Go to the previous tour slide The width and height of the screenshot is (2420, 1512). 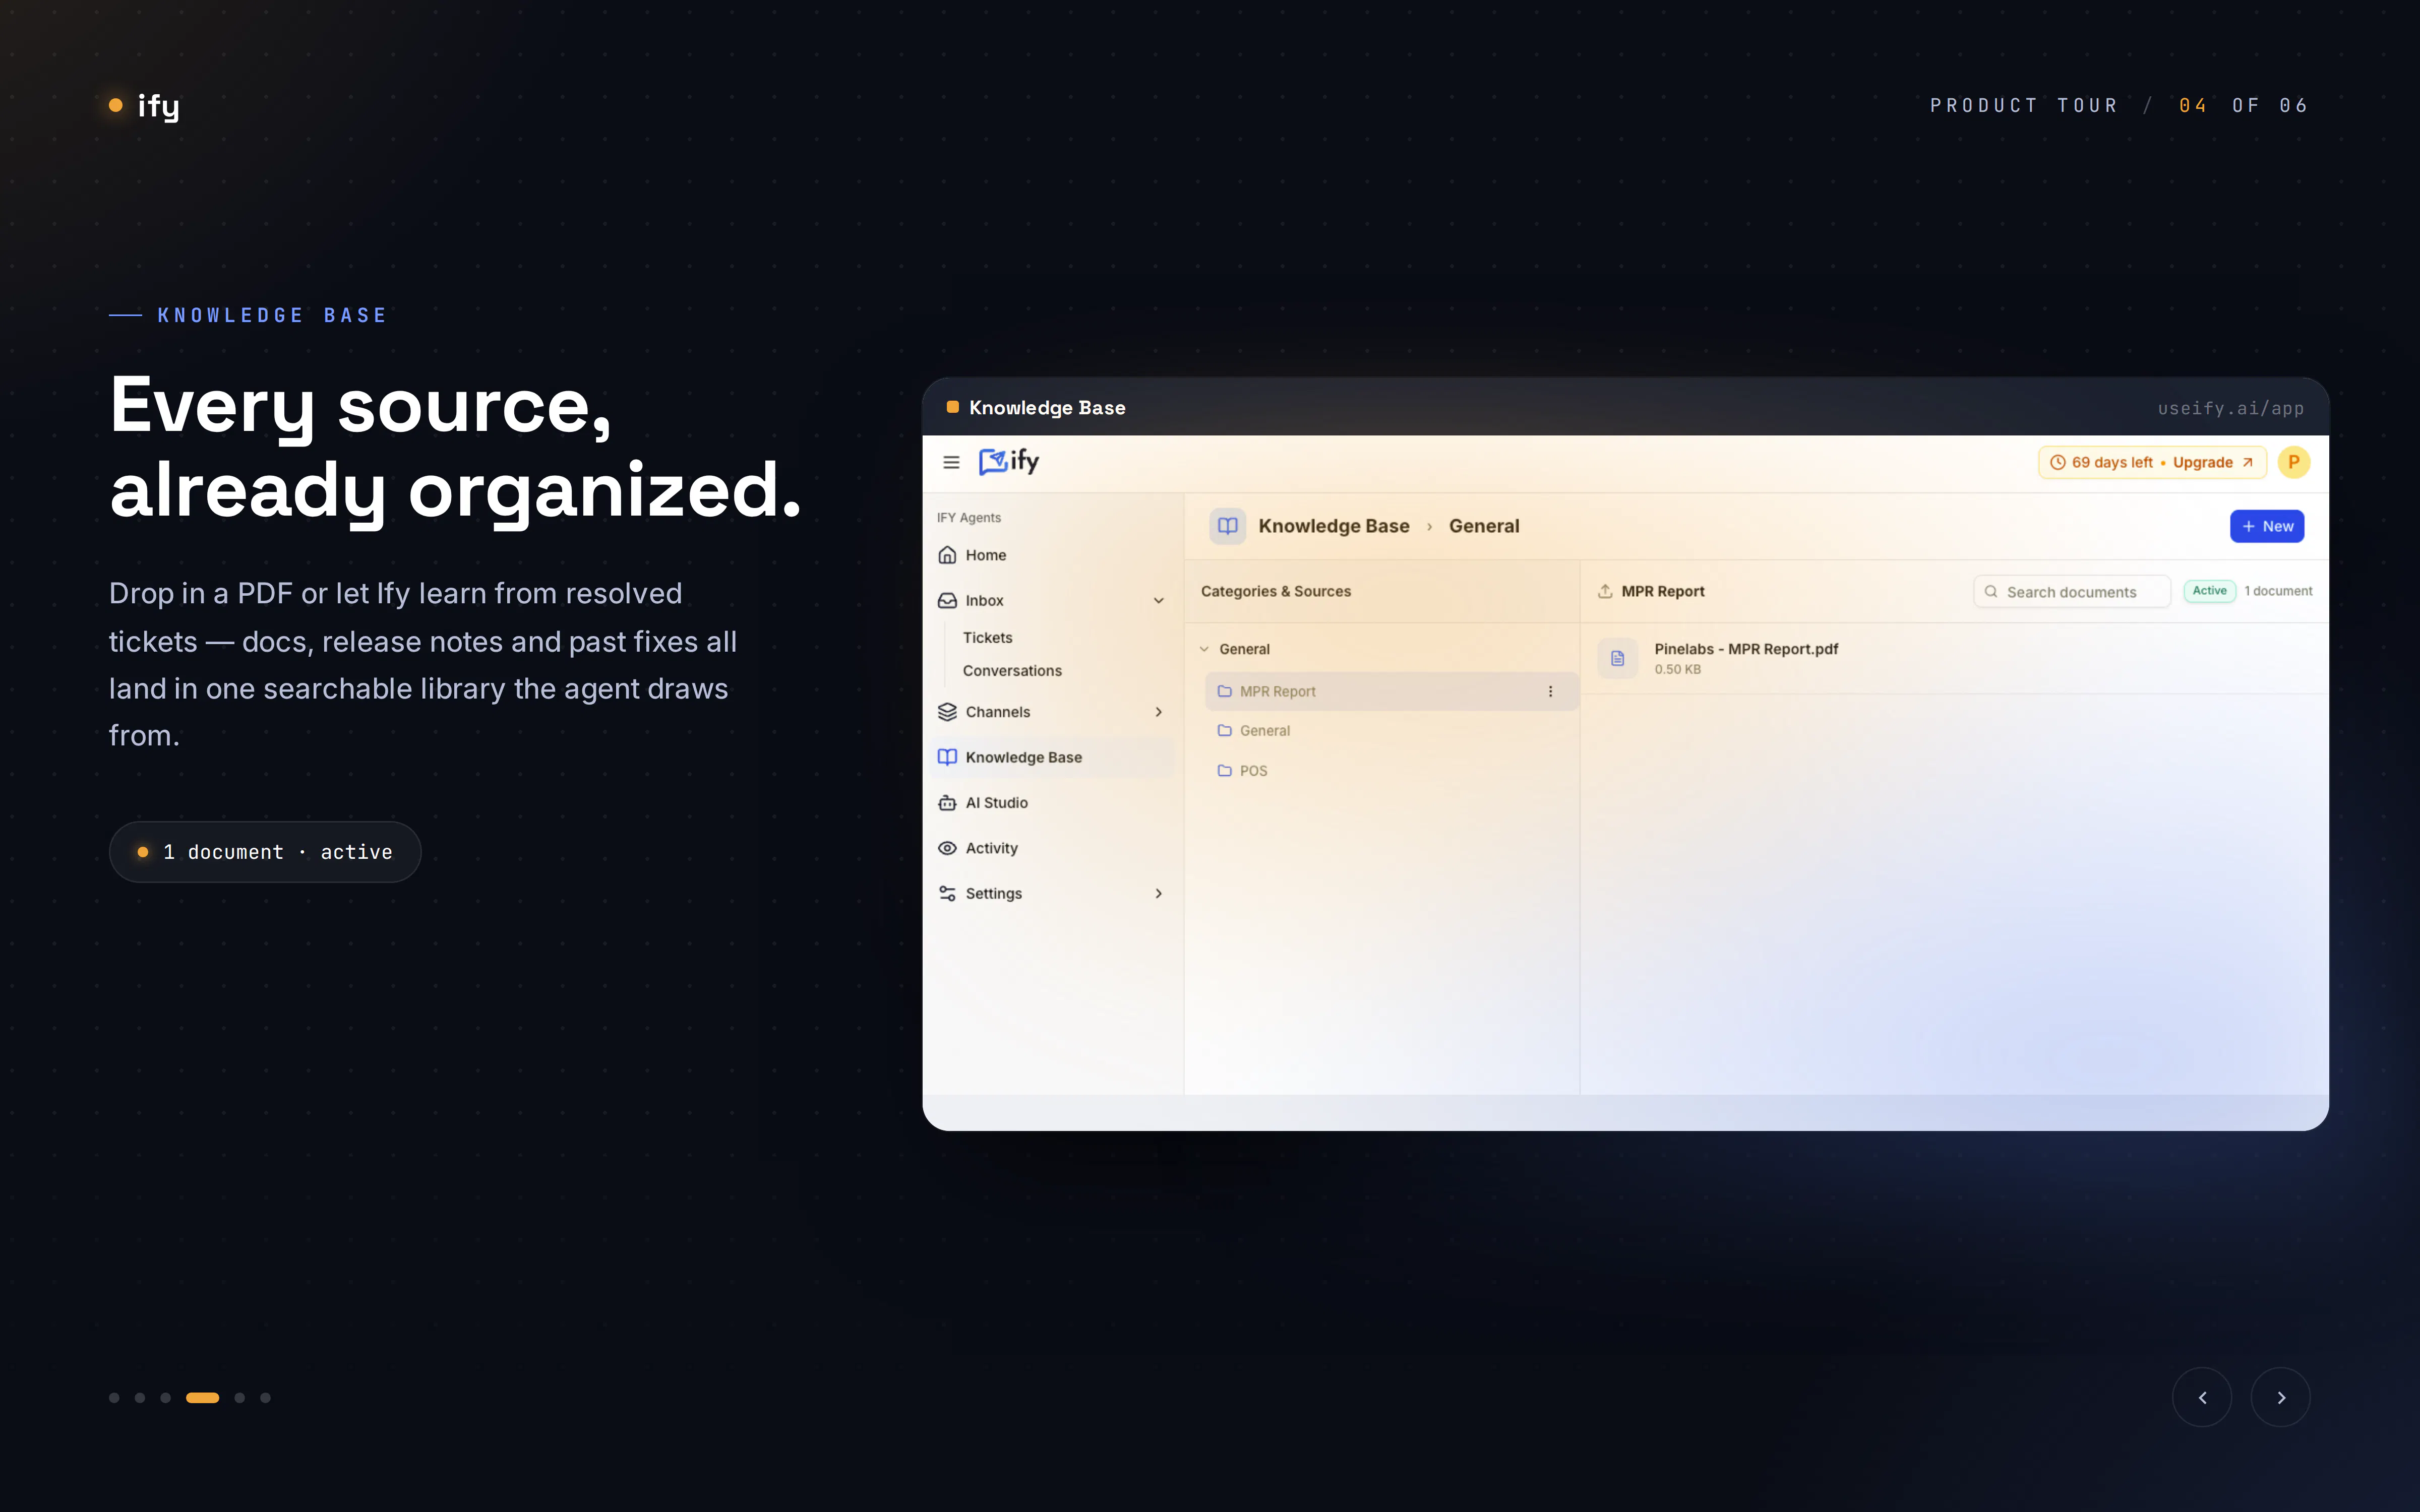click(x=2201, y=1397)
